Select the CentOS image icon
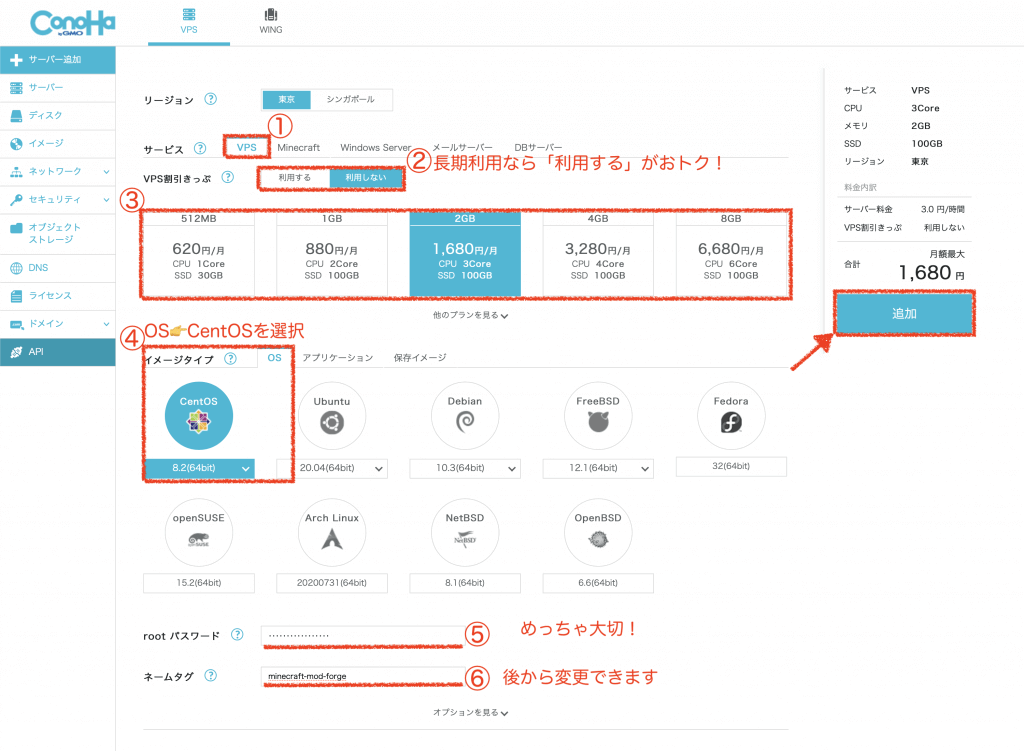Screen dimensions: 1024x751 (x=199, y=416)
